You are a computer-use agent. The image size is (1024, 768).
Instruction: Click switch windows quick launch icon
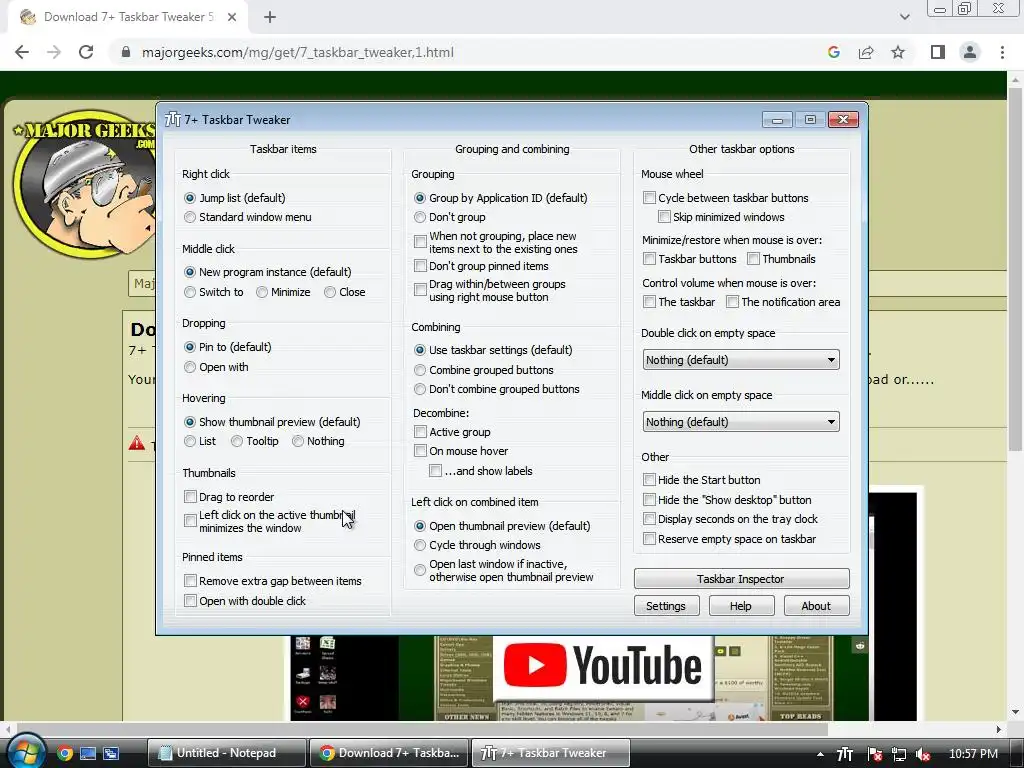[x=111, y=753]
